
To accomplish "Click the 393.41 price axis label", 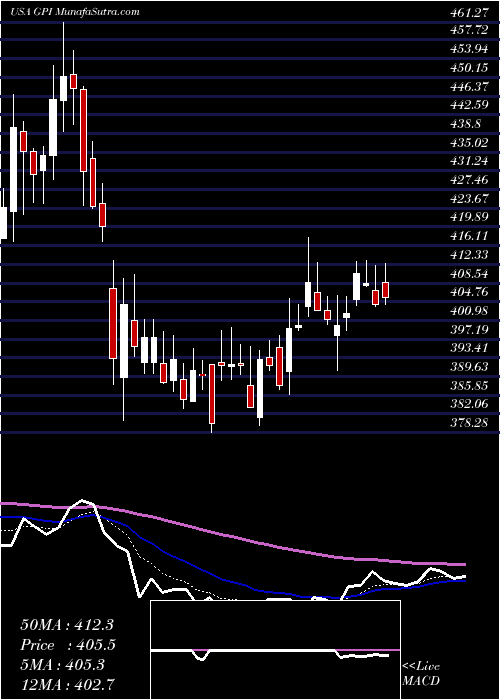I will click(x=467, y=348).
